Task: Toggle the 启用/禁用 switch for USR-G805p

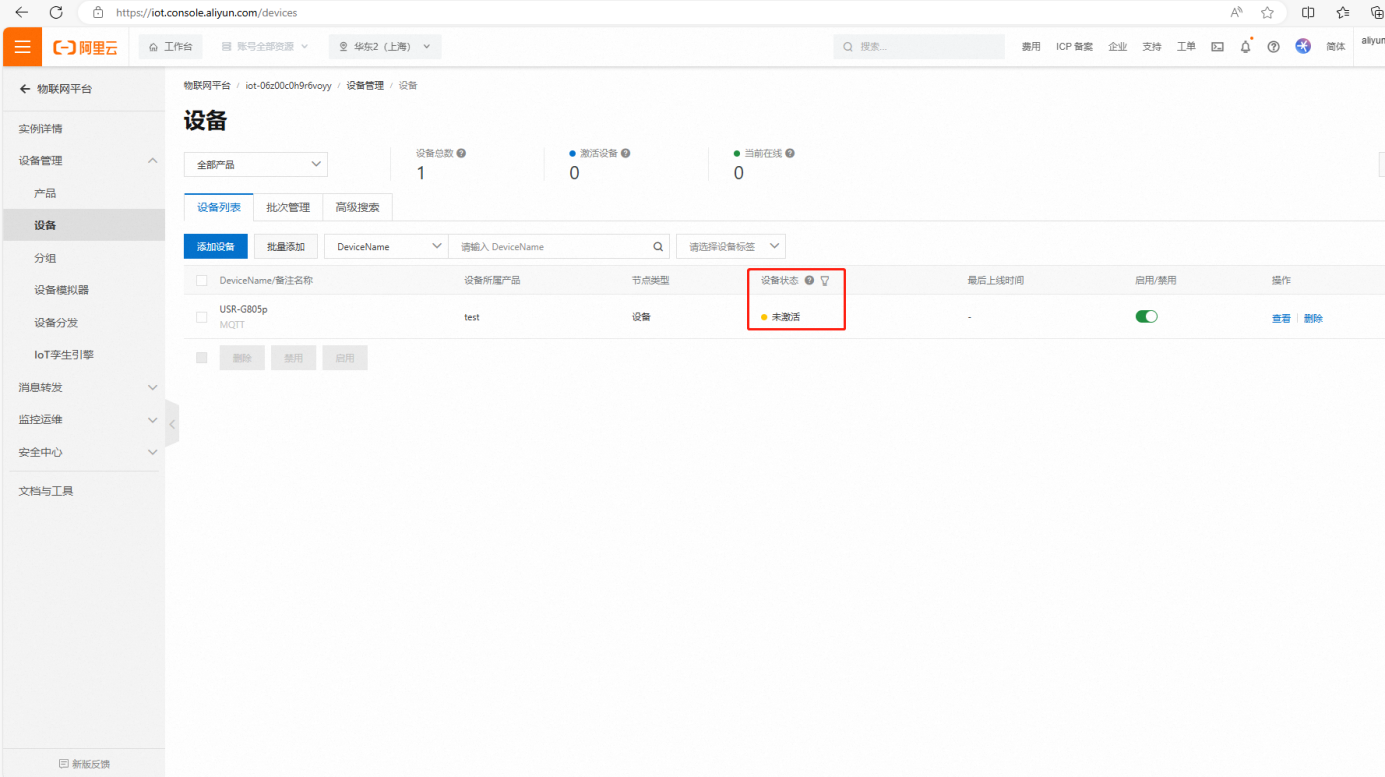Action: point(1146,317)
